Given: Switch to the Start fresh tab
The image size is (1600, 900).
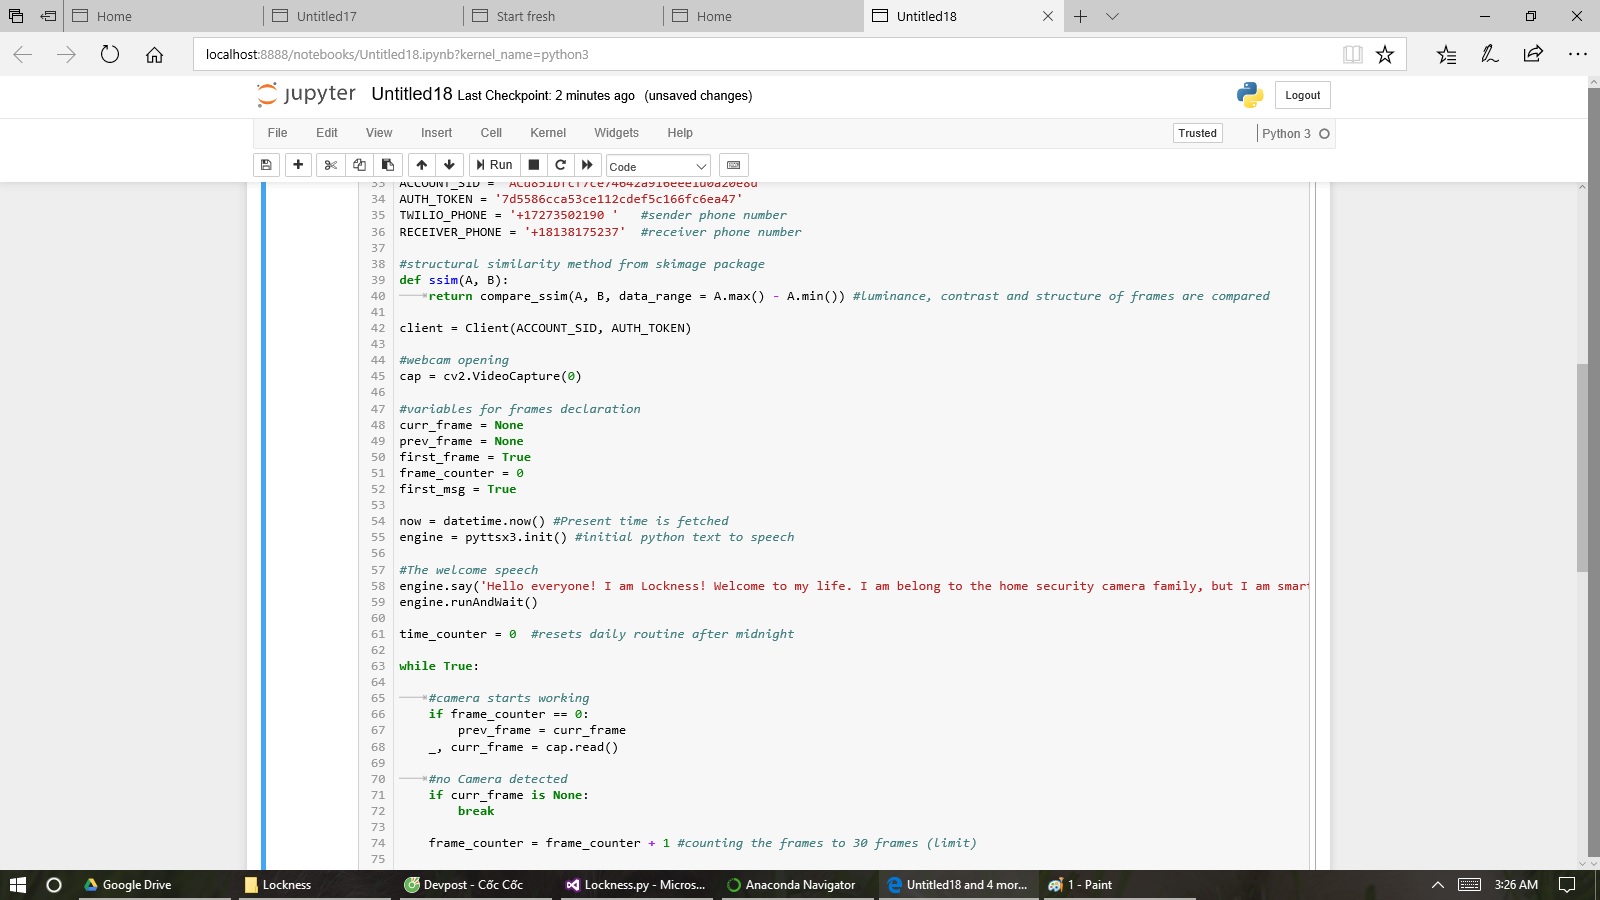Looking at the screenshot, I should (564, 16).
